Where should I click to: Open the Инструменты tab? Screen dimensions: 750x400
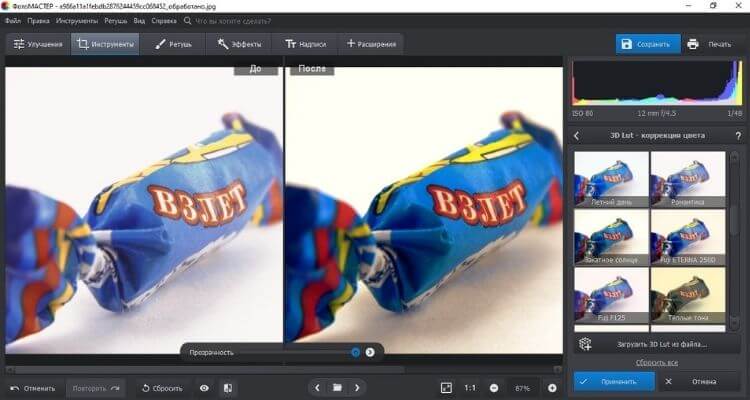(105, 44)
